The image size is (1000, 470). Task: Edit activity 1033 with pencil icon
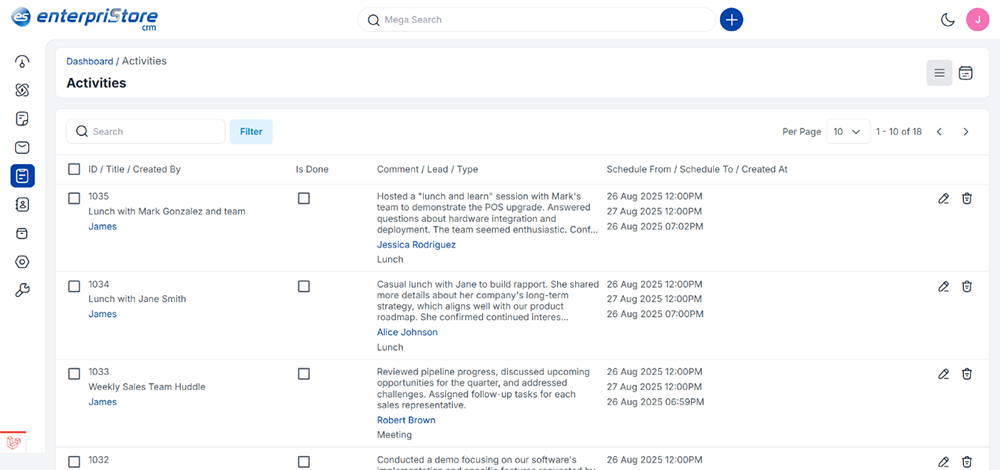coord(943,374)
